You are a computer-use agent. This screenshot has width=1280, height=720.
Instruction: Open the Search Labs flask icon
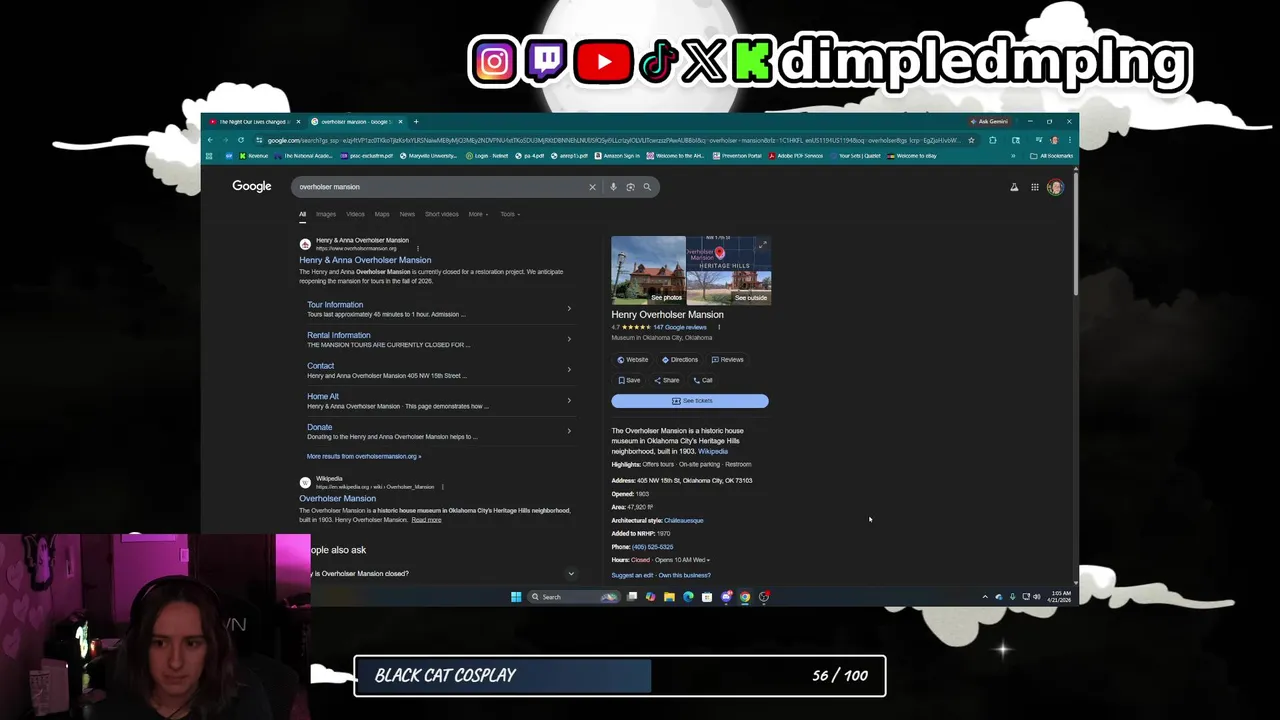(x=1014, y=187)
